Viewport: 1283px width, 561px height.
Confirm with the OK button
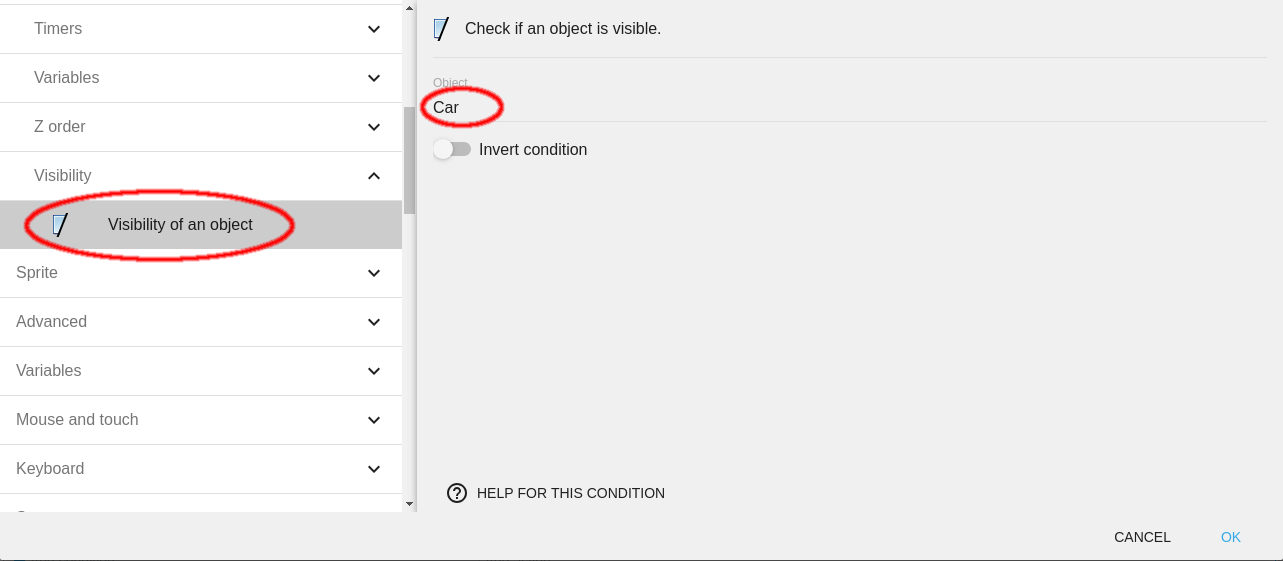coord(1230,537)
